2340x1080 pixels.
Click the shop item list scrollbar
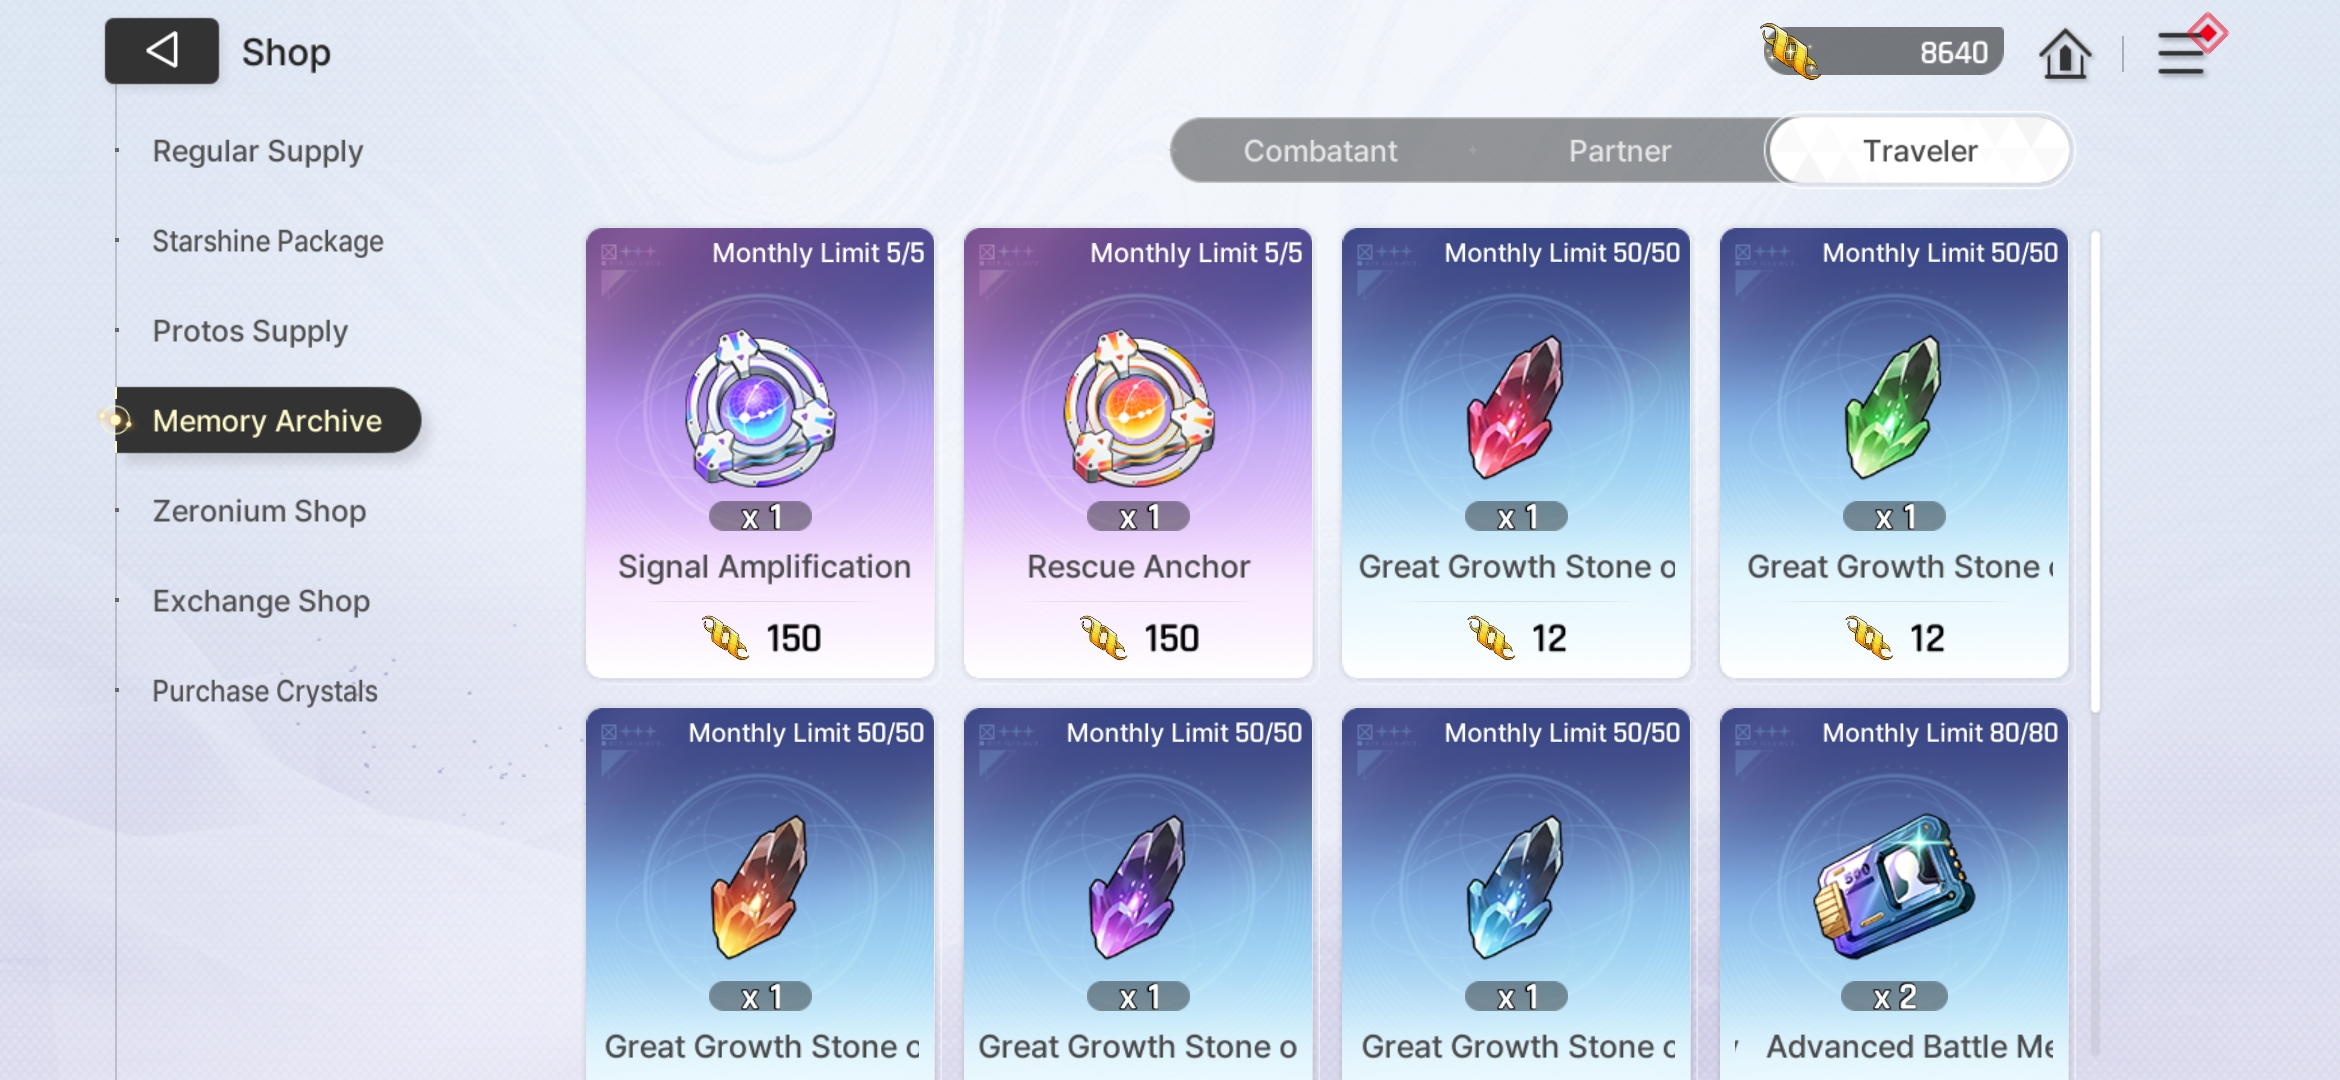(2095, 470)
